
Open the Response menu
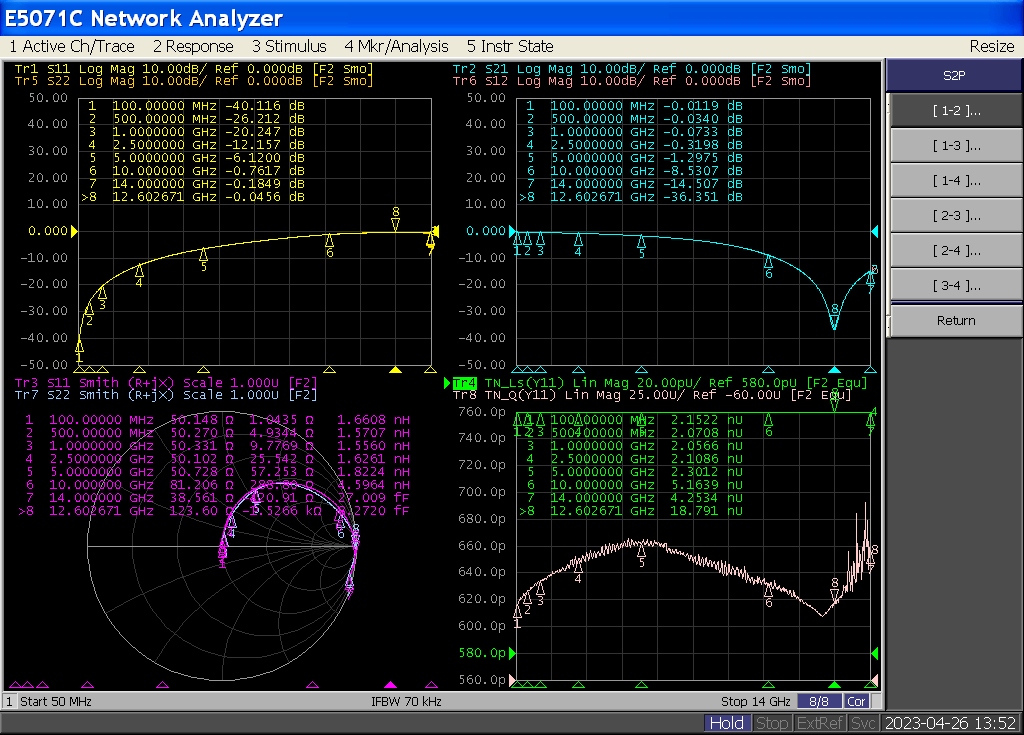193,46
